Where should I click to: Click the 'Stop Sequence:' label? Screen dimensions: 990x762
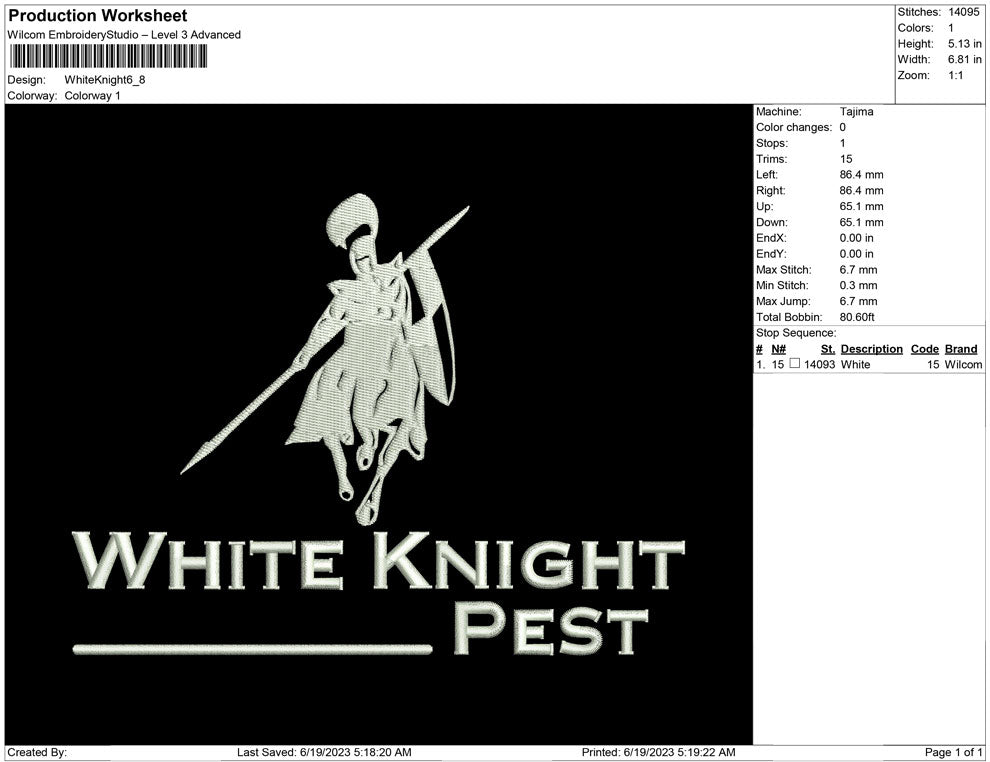click(796, 333)
